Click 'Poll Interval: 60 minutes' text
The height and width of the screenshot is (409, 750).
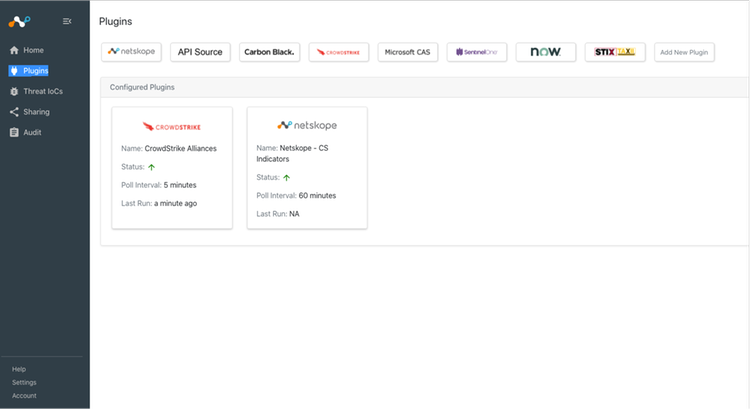point(296,196)
